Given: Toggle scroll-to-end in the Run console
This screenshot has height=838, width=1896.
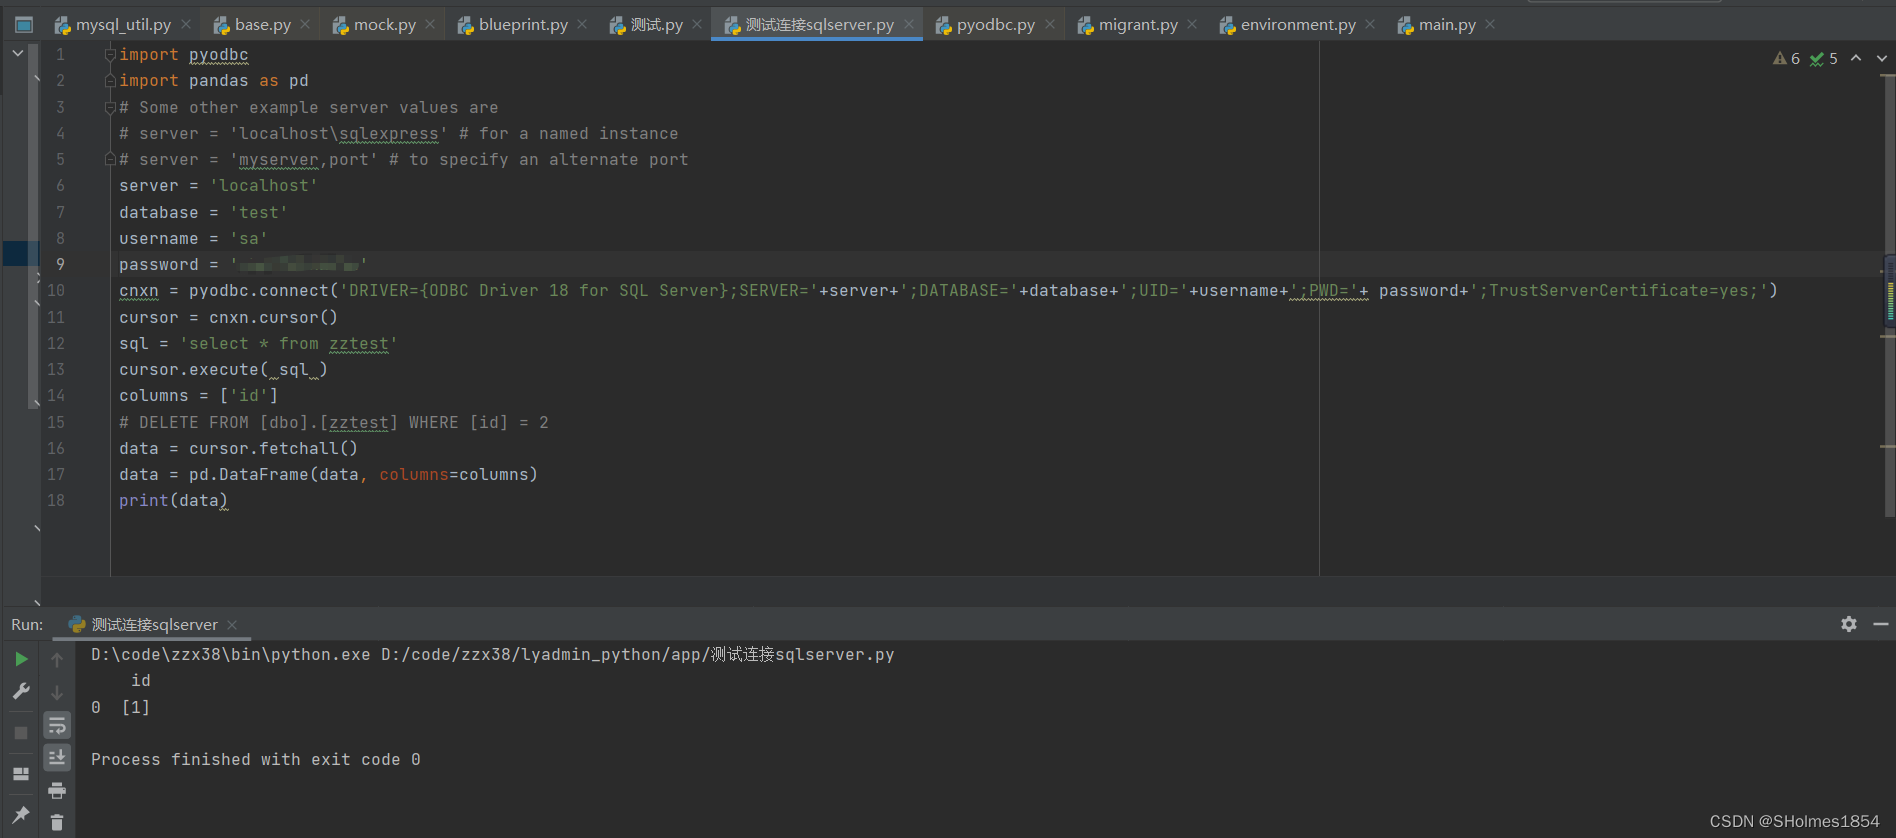Looking at the screenshot, I should [x=57, y=757].
